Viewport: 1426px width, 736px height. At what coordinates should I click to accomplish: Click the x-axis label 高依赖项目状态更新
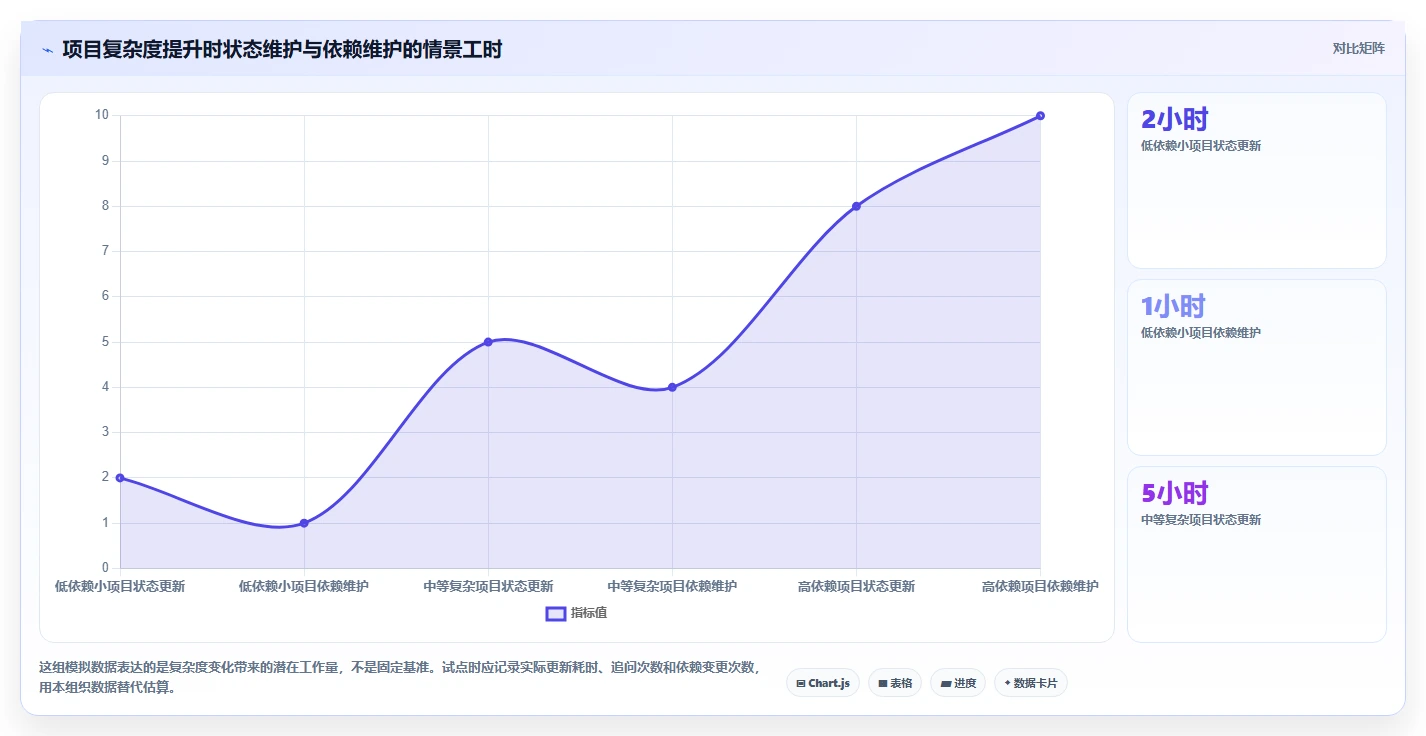click(856, 587)
